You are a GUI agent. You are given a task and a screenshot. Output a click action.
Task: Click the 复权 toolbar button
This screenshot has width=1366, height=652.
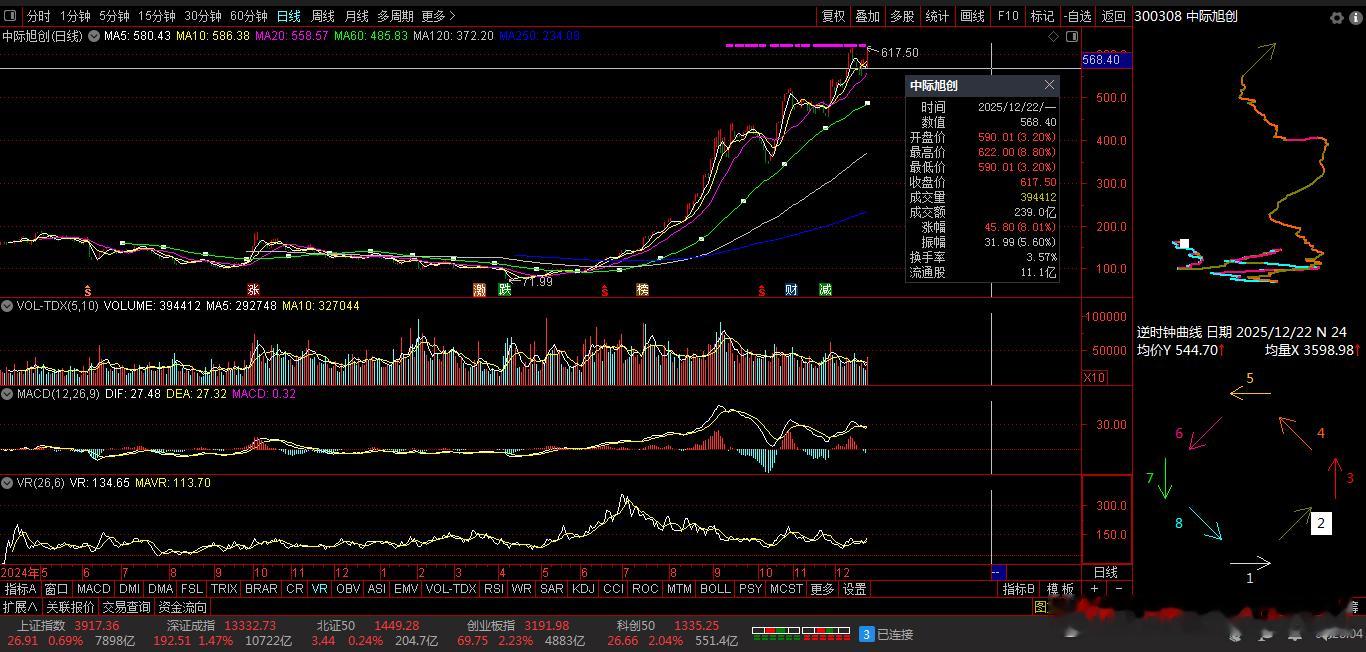[833, 16]
